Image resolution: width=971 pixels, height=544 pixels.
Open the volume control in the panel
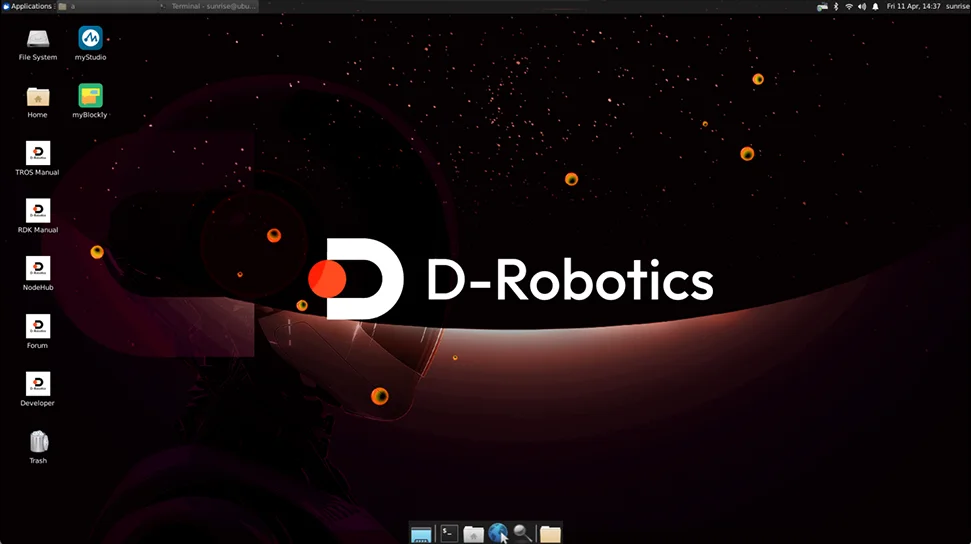(862, 6)
